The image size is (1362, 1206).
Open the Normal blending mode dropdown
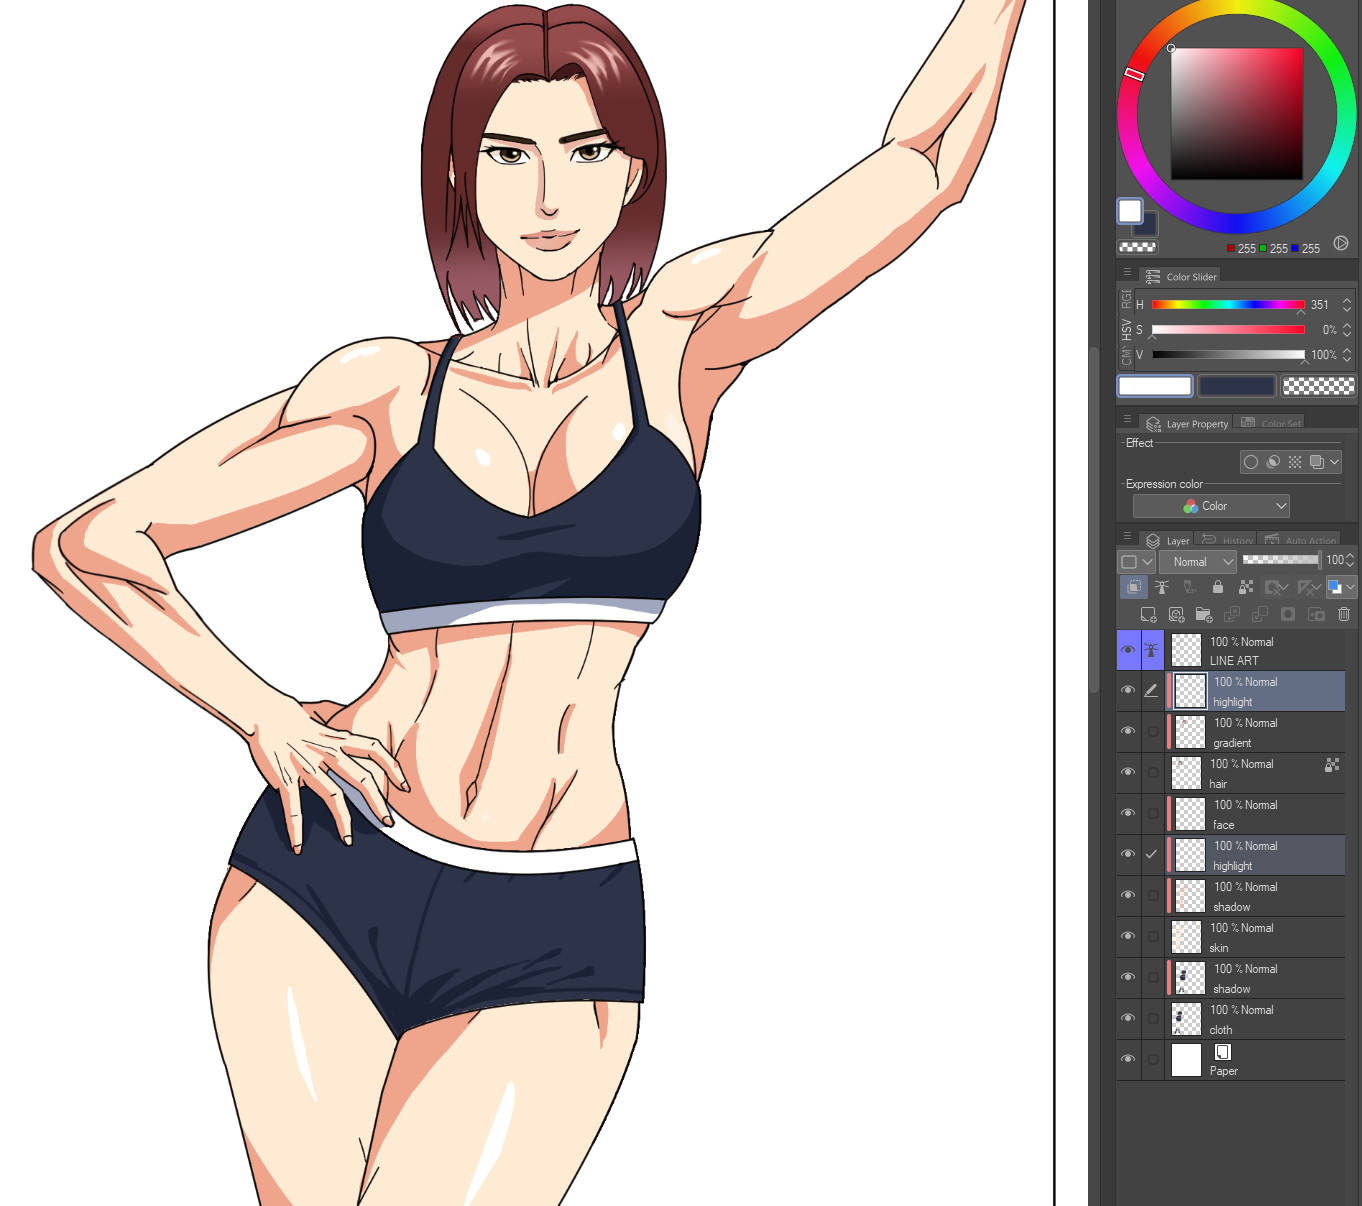tap(1198, 561)
